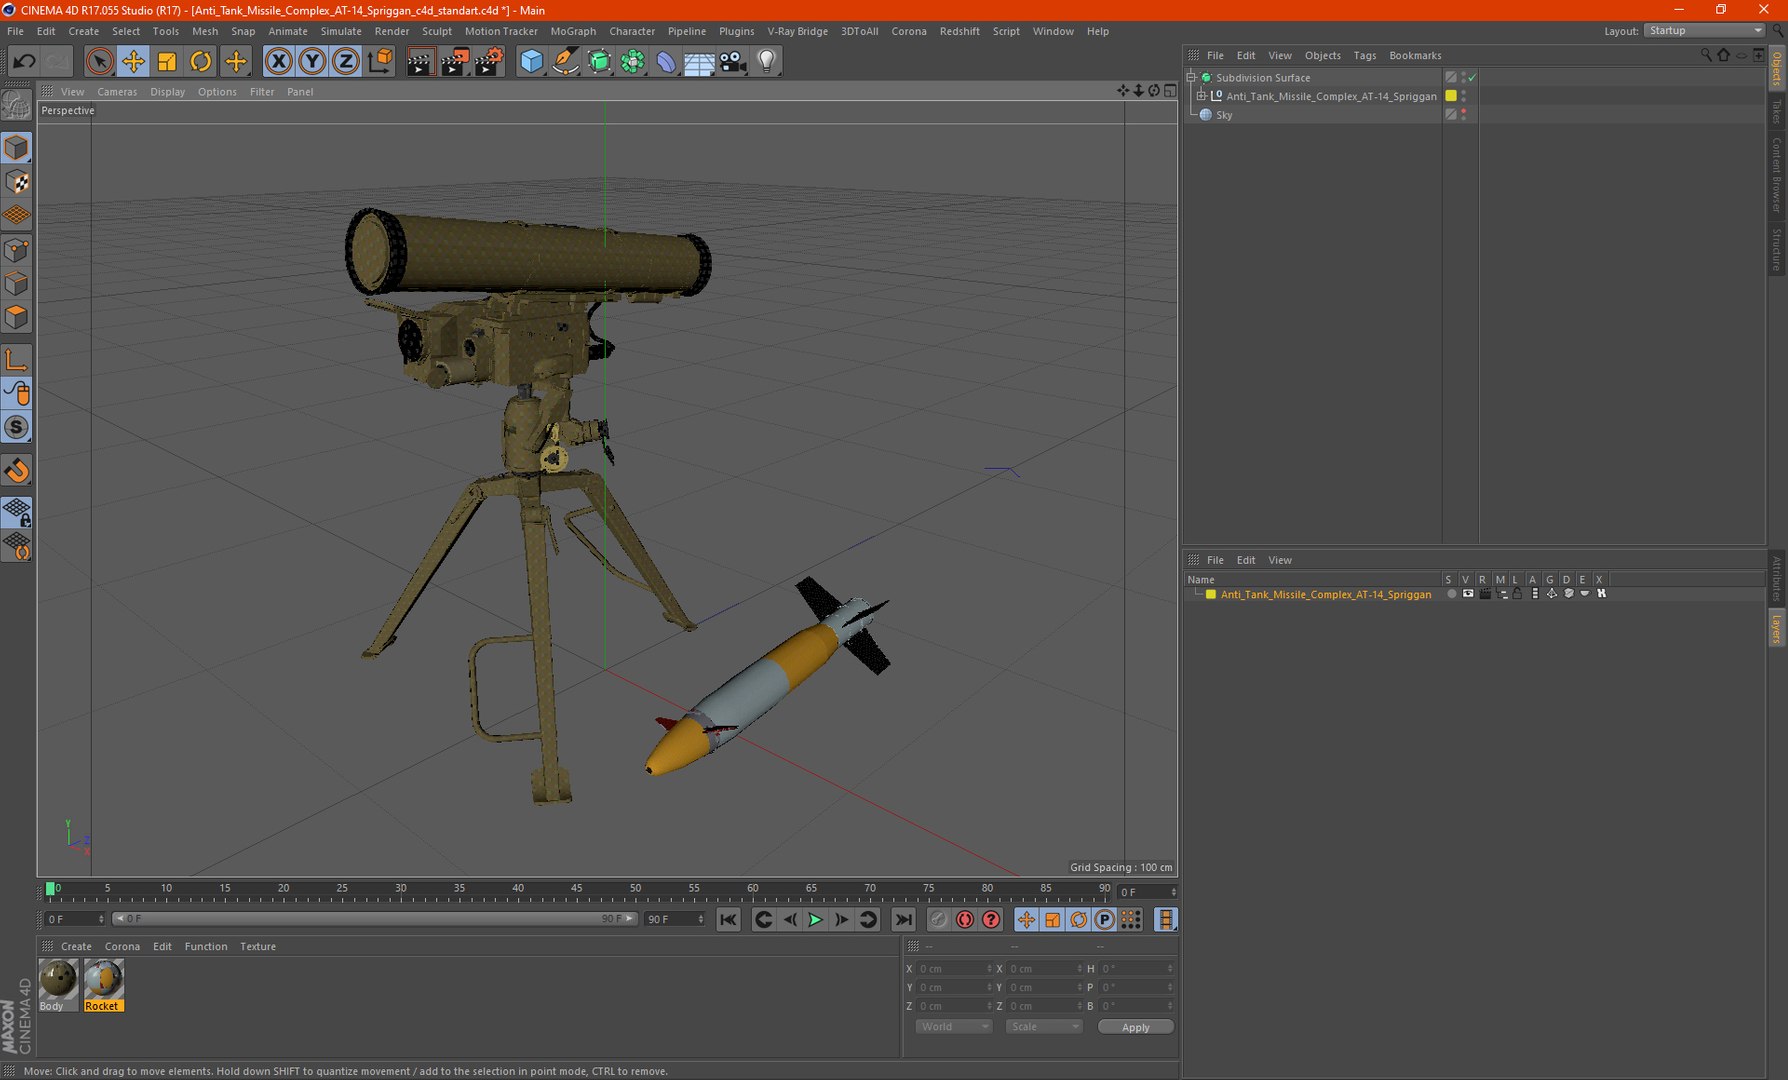This screenshot has height=1080, width=1788.
Task: Click frame 45 on the timeline
Action: 576,890
